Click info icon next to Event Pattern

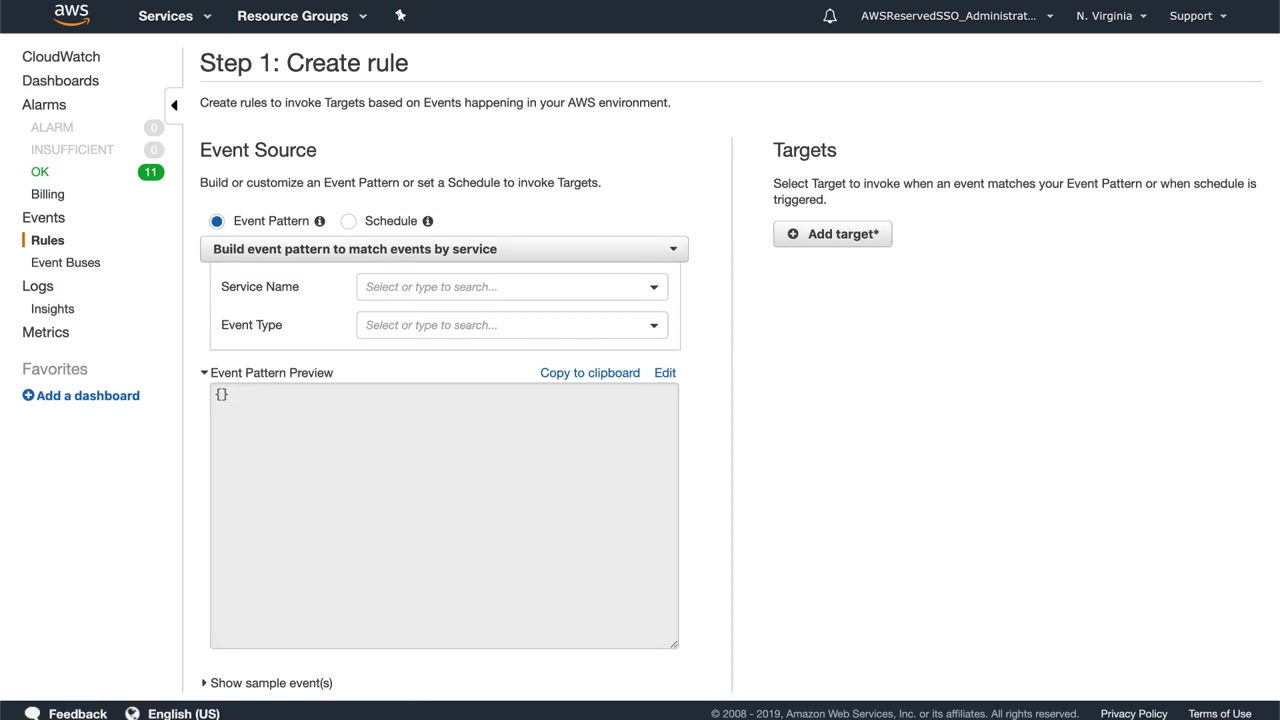click(320, 221)
